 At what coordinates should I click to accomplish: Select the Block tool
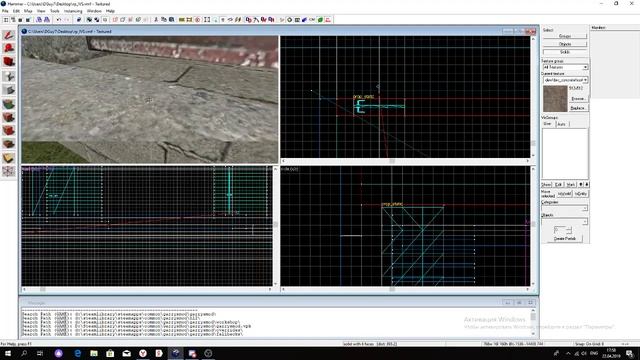[9, 90]
